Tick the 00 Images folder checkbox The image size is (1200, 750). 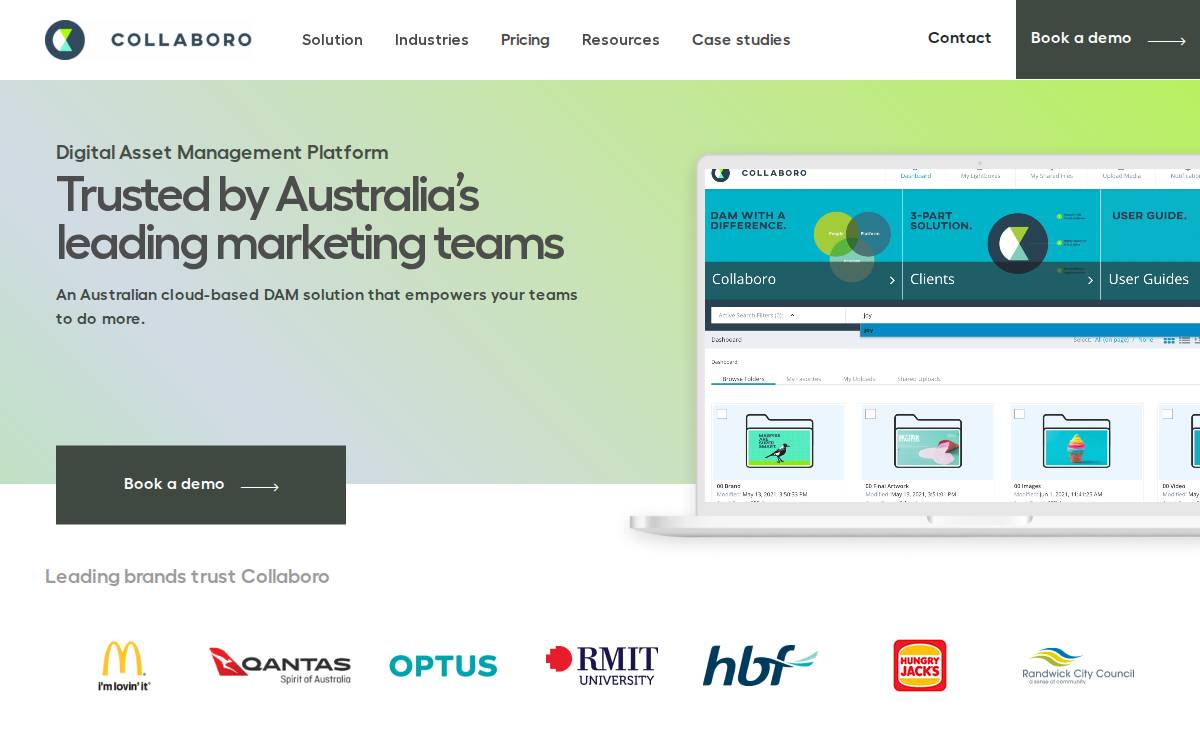[1019, 414]
